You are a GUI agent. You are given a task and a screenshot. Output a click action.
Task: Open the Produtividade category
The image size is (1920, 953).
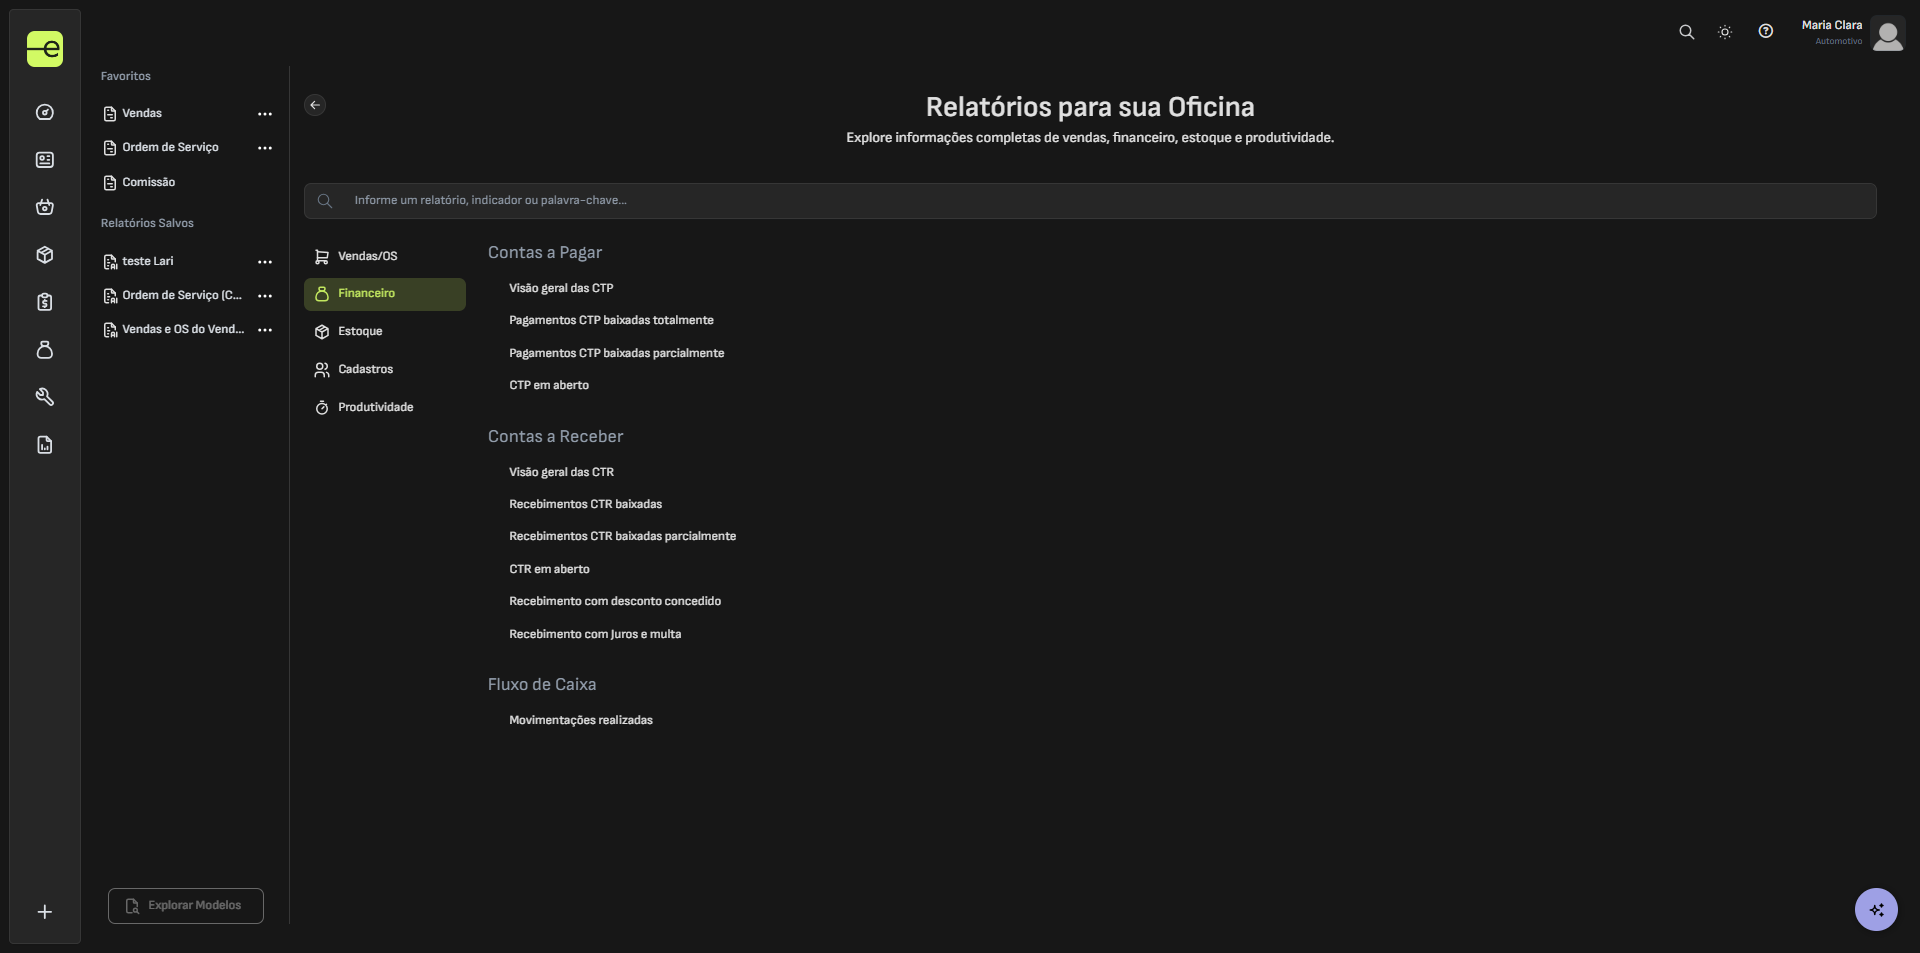(375, 407)
